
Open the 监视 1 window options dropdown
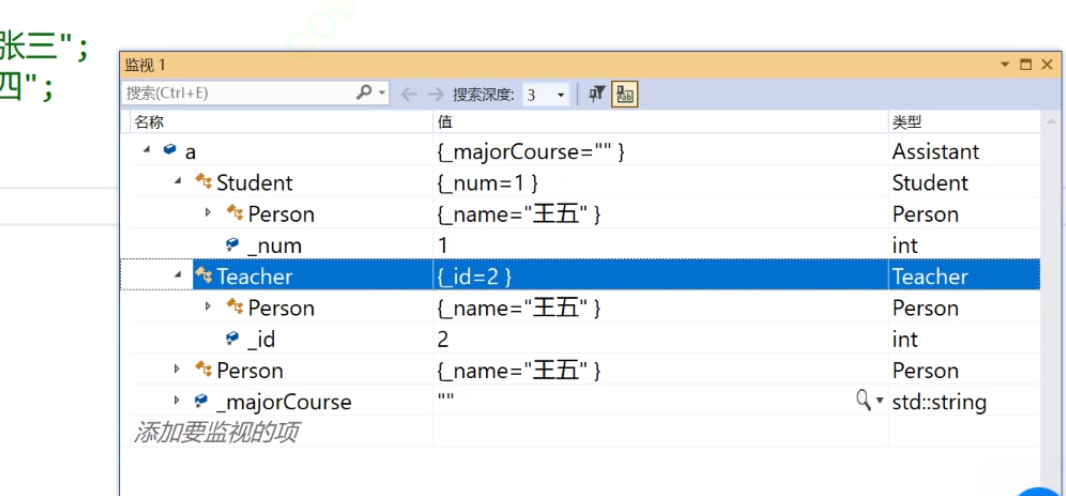(x=1005, y=65)
